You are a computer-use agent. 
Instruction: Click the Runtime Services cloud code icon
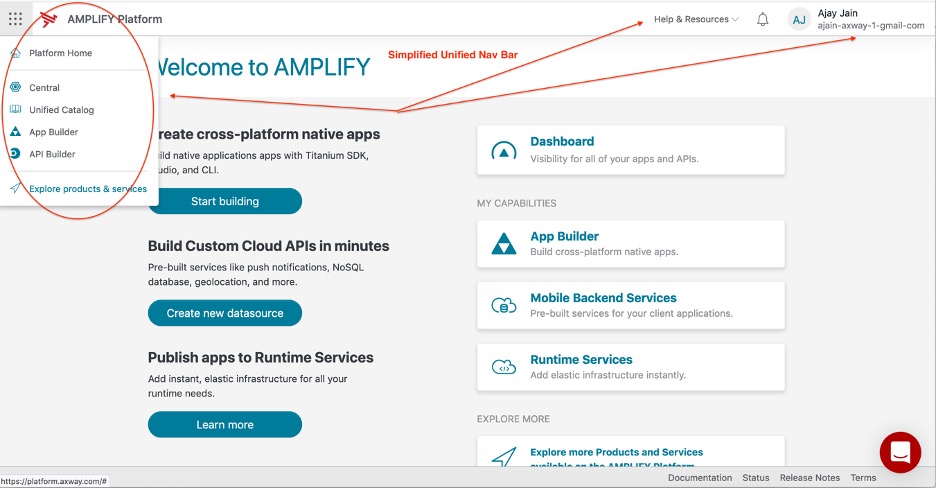point(504,367)
